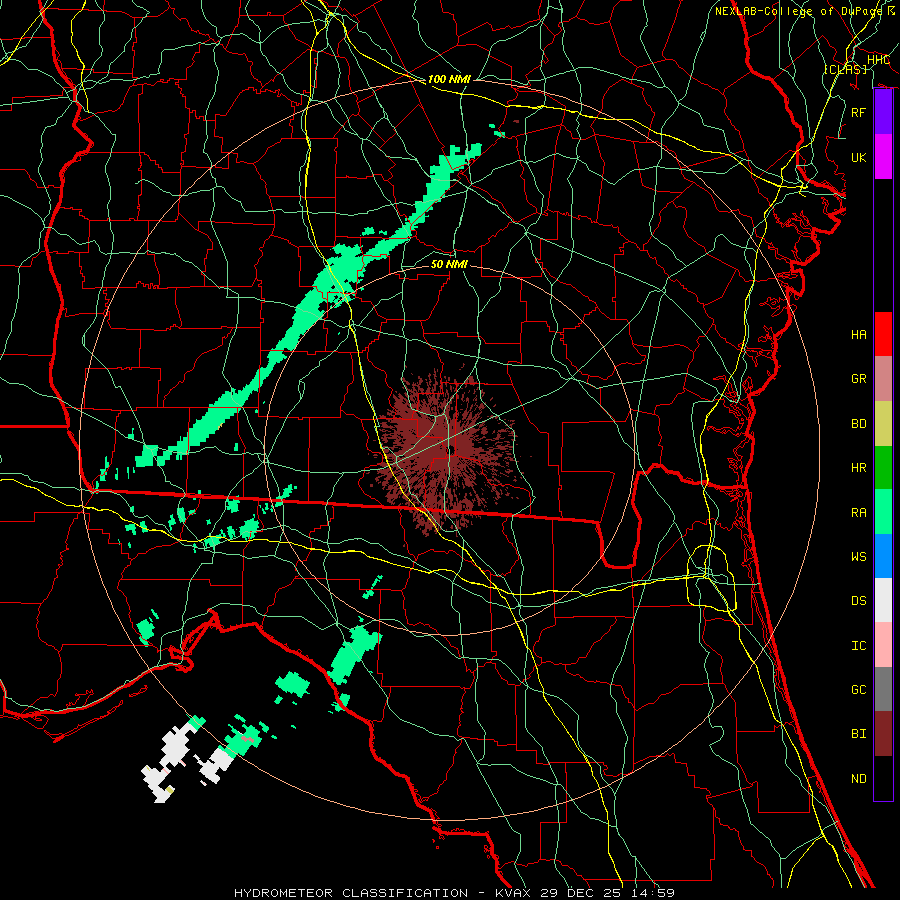Click the radar site center dot
Viewport: 900px width, 900px height.
point(452,449)
